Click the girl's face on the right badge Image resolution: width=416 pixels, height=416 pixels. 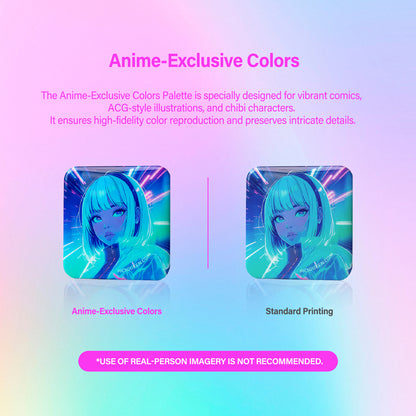(296, 222)
